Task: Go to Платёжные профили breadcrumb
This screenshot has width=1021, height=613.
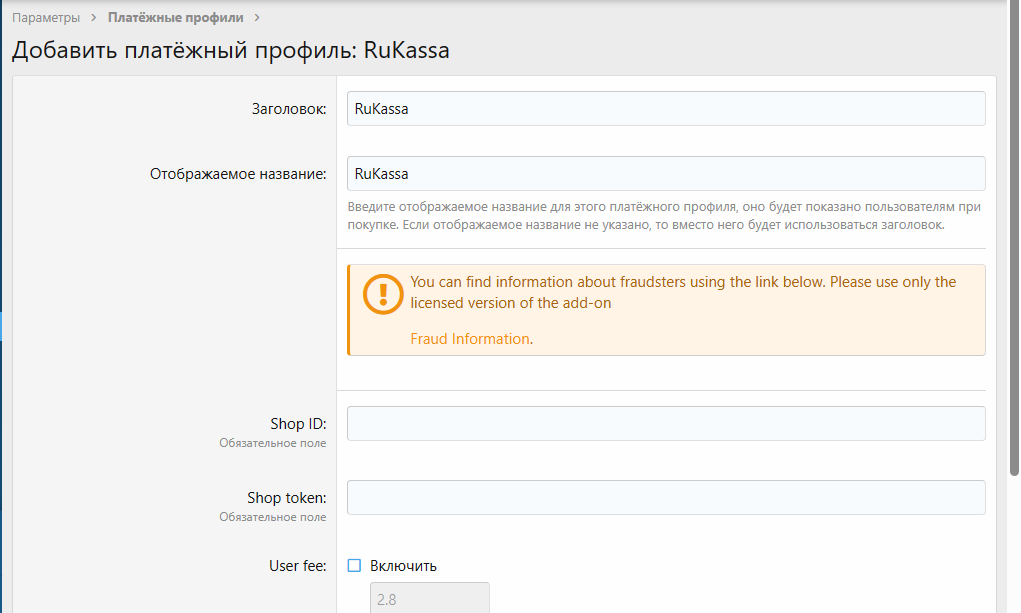Action: [x=175, y=18]
